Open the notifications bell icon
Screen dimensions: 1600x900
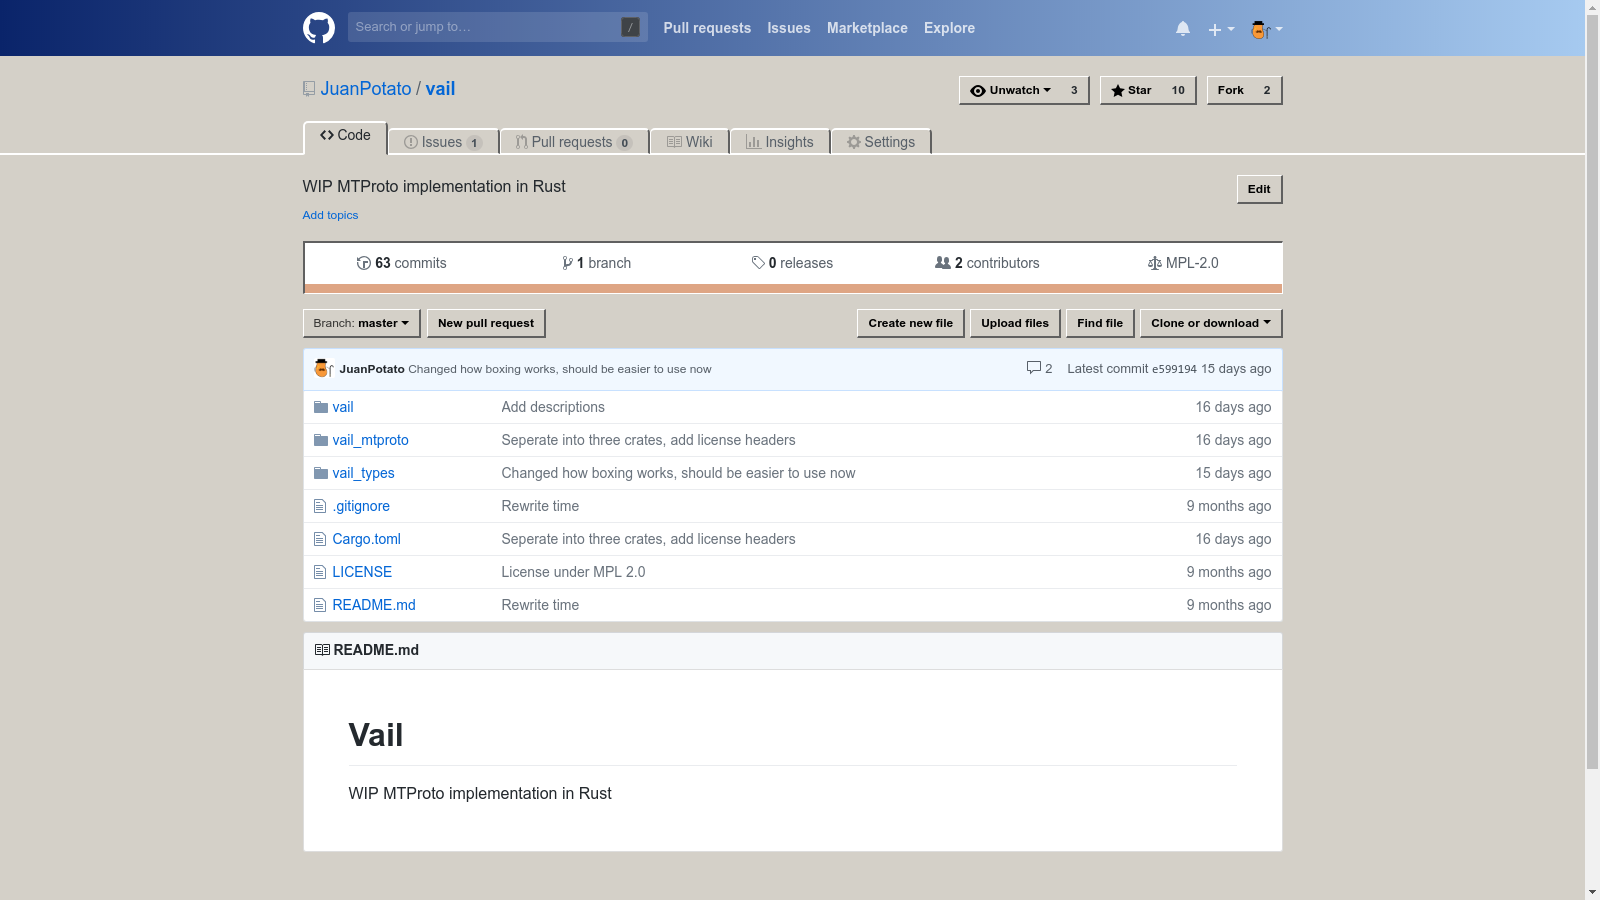tap(1183, 29)
